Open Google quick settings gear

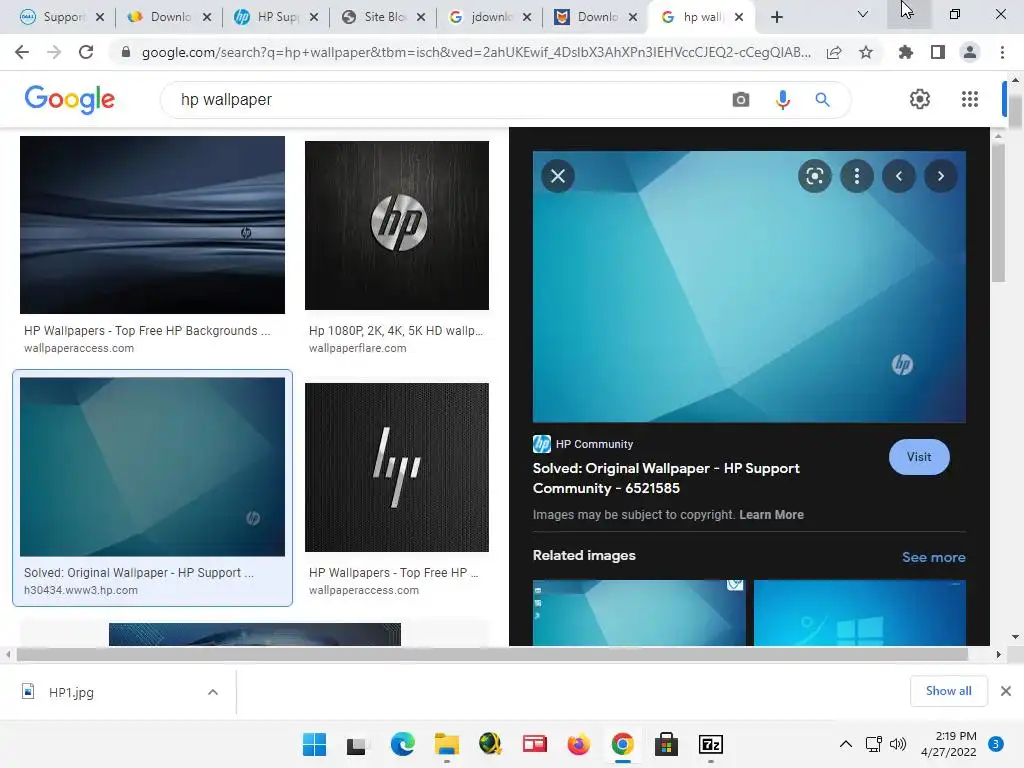click(920, 99)
